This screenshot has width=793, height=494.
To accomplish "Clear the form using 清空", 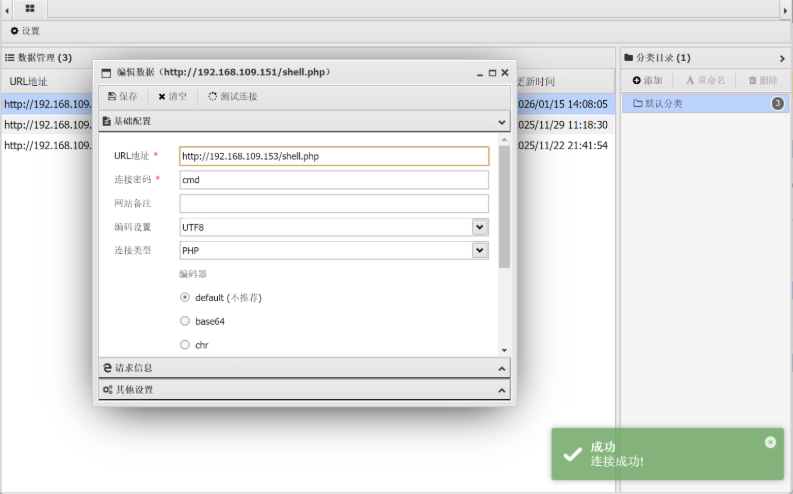I will point(172,96).
